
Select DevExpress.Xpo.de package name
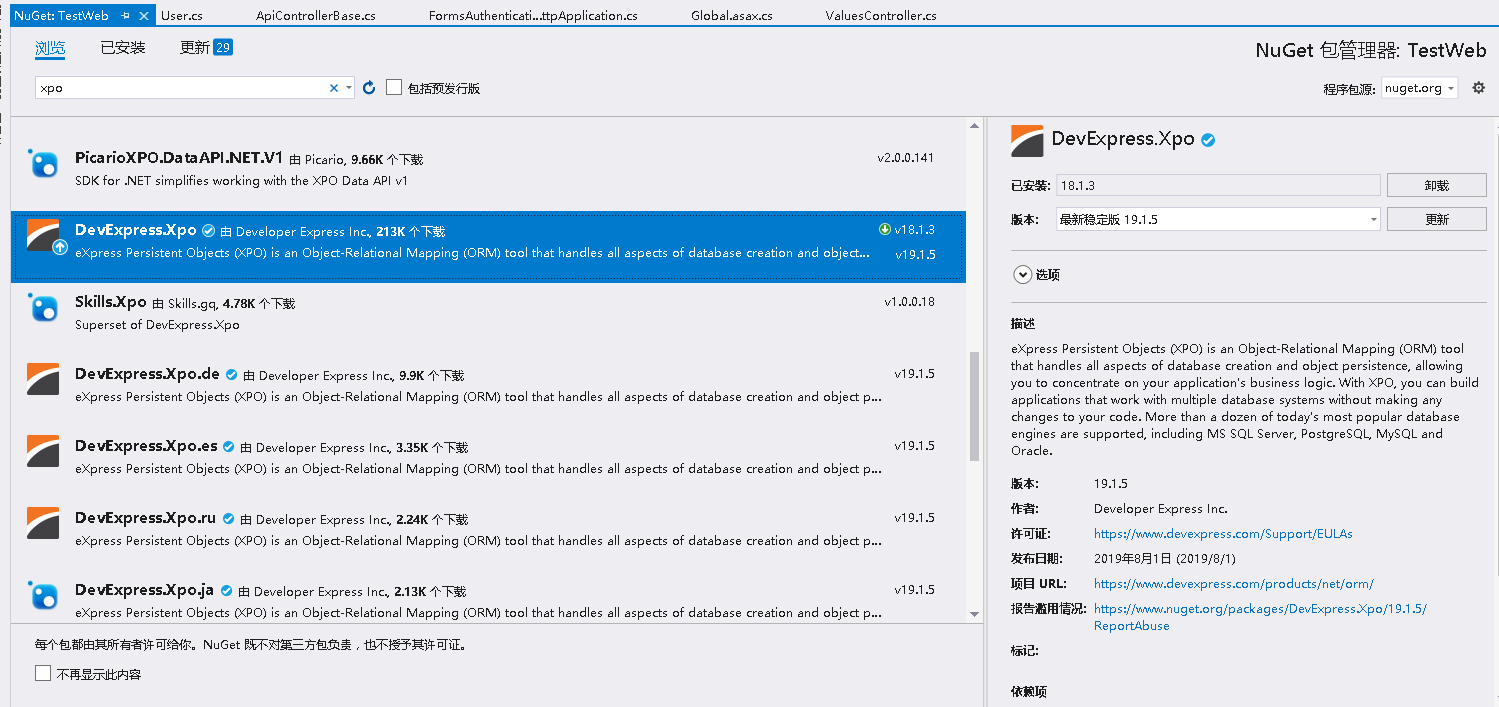147,374
